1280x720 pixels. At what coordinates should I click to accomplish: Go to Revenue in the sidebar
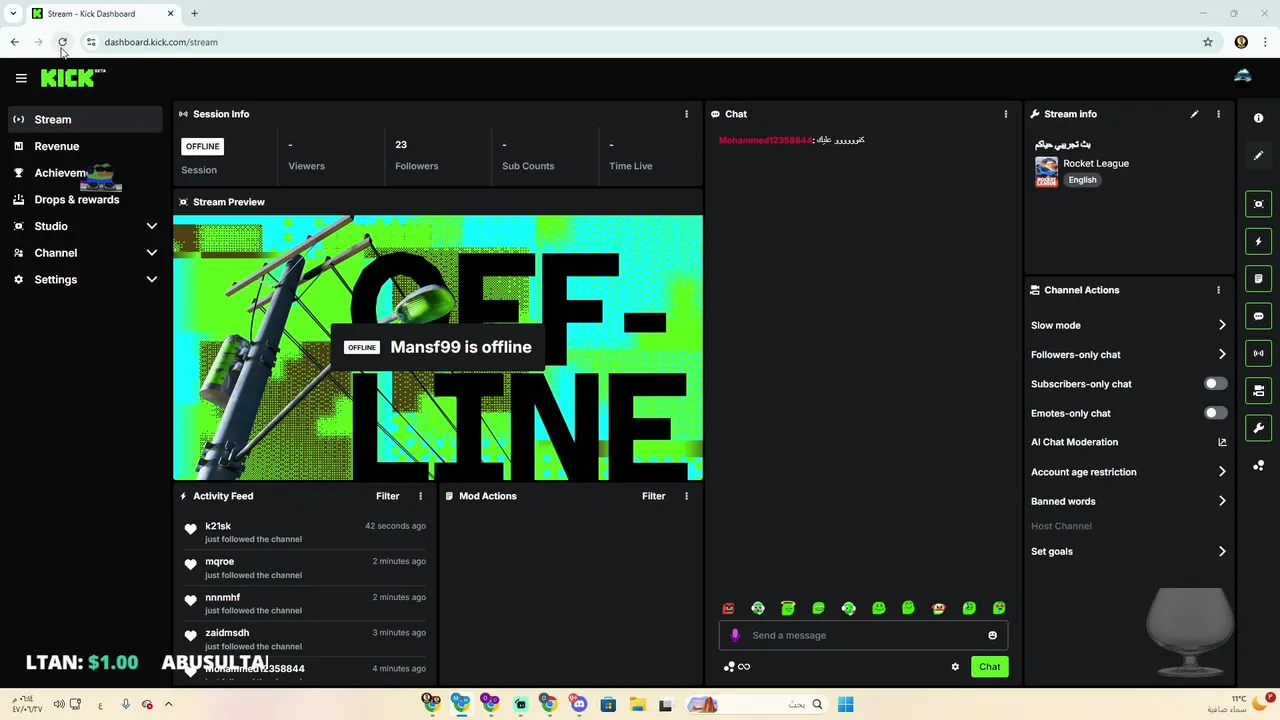85,146
